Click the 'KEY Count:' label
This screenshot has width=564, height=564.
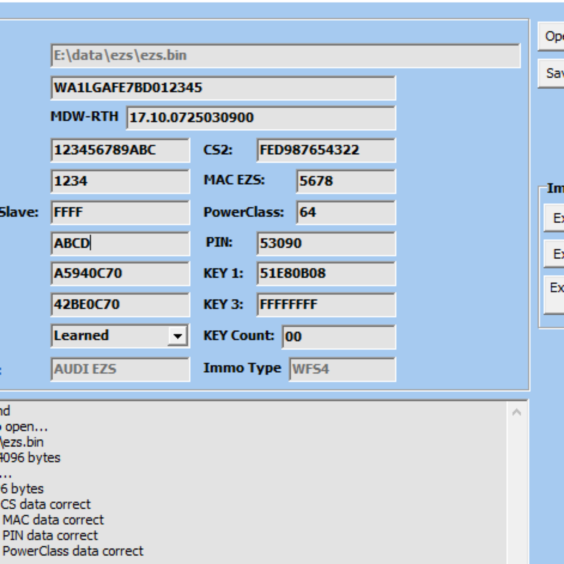pyautogui.click(x=239, y=336)
